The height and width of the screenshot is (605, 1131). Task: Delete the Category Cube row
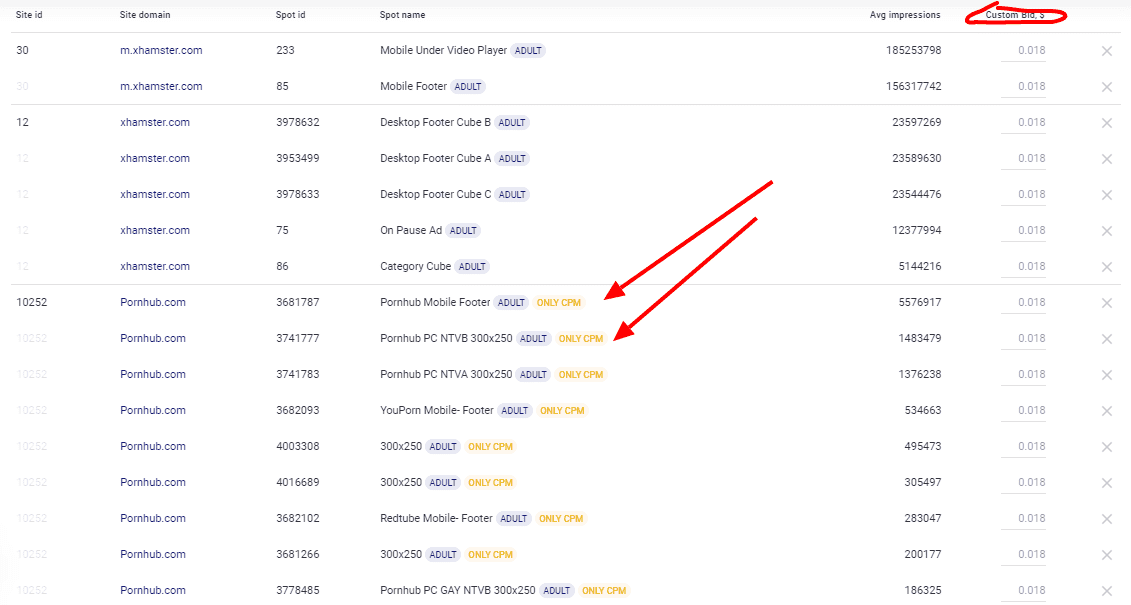pos(1106,268)
